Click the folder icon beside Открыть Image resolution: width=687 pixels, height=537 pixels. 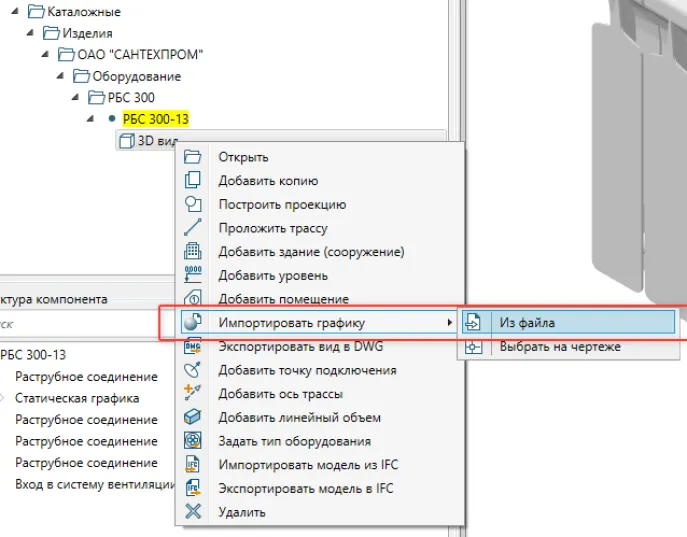coord(194,157)
